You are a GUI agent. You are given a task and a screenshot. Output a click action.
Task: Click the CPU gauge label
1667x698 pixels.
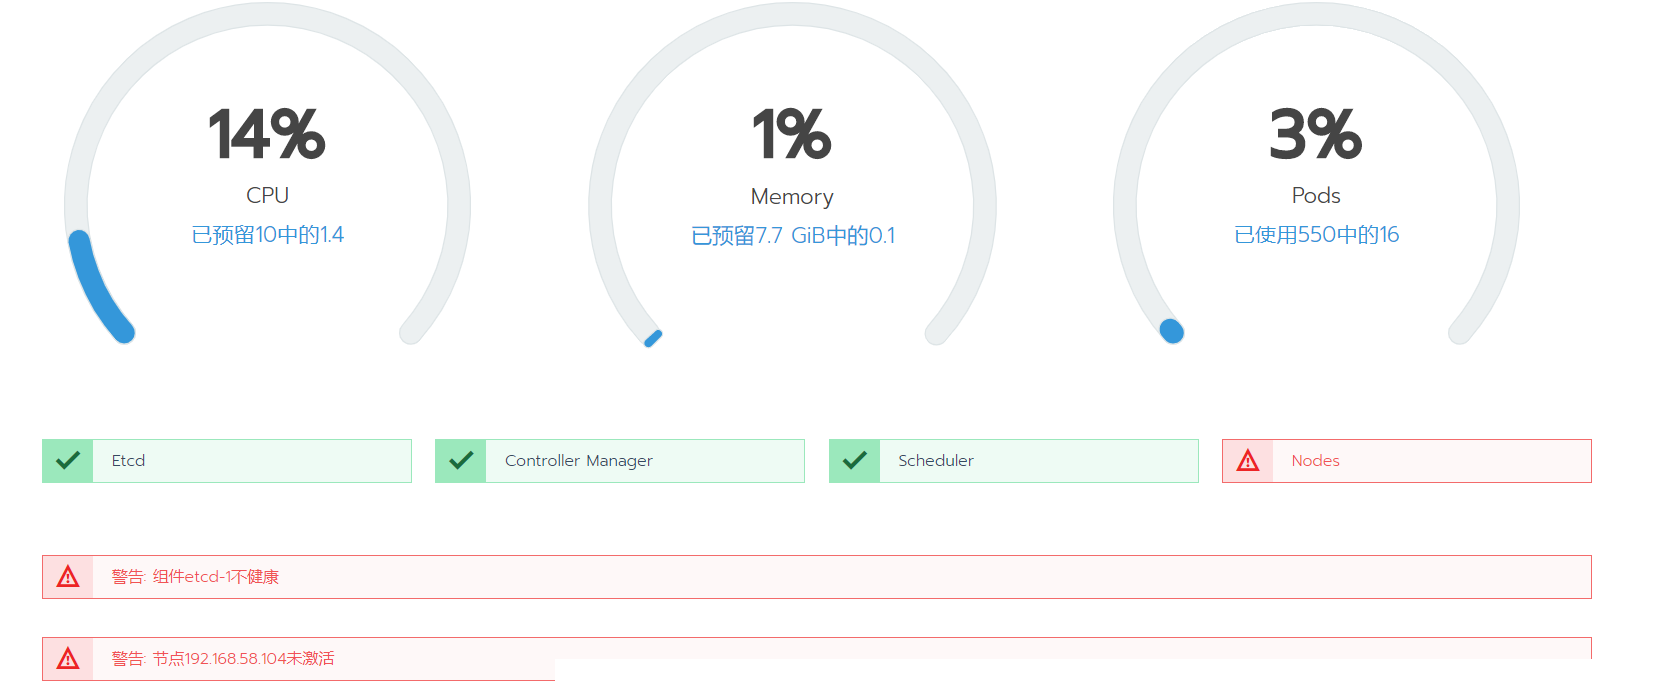coord(267,195)
